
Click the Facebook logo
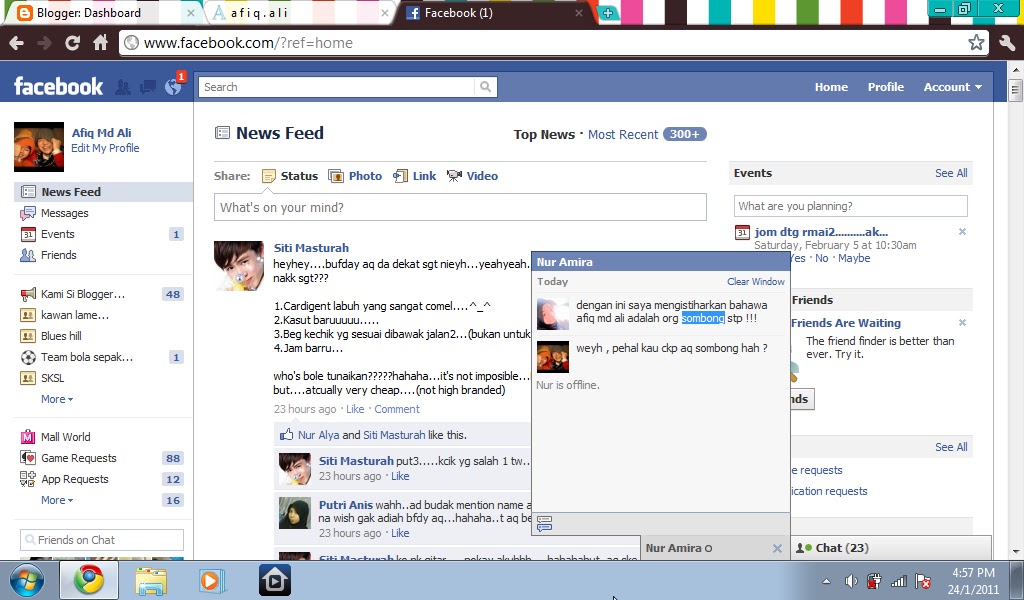pos(58,86)
